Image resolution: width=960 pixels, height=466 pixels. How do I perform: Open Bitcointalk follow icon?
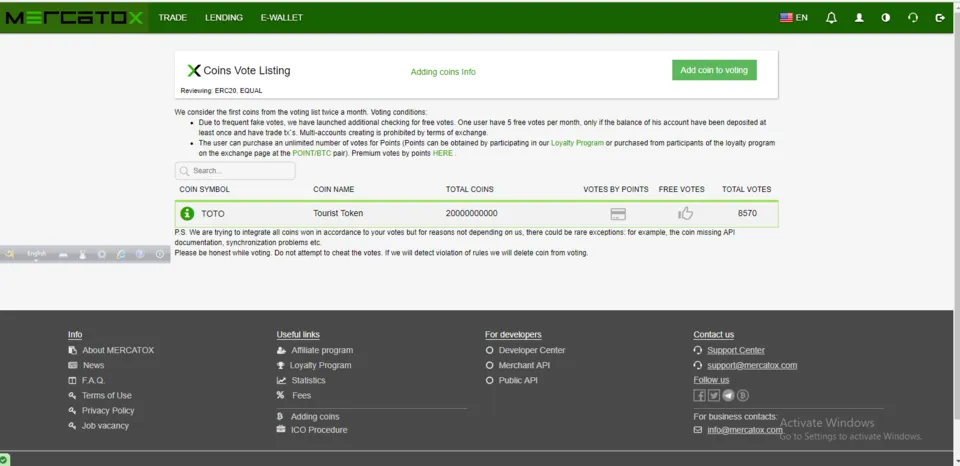(x=743, y=396)
